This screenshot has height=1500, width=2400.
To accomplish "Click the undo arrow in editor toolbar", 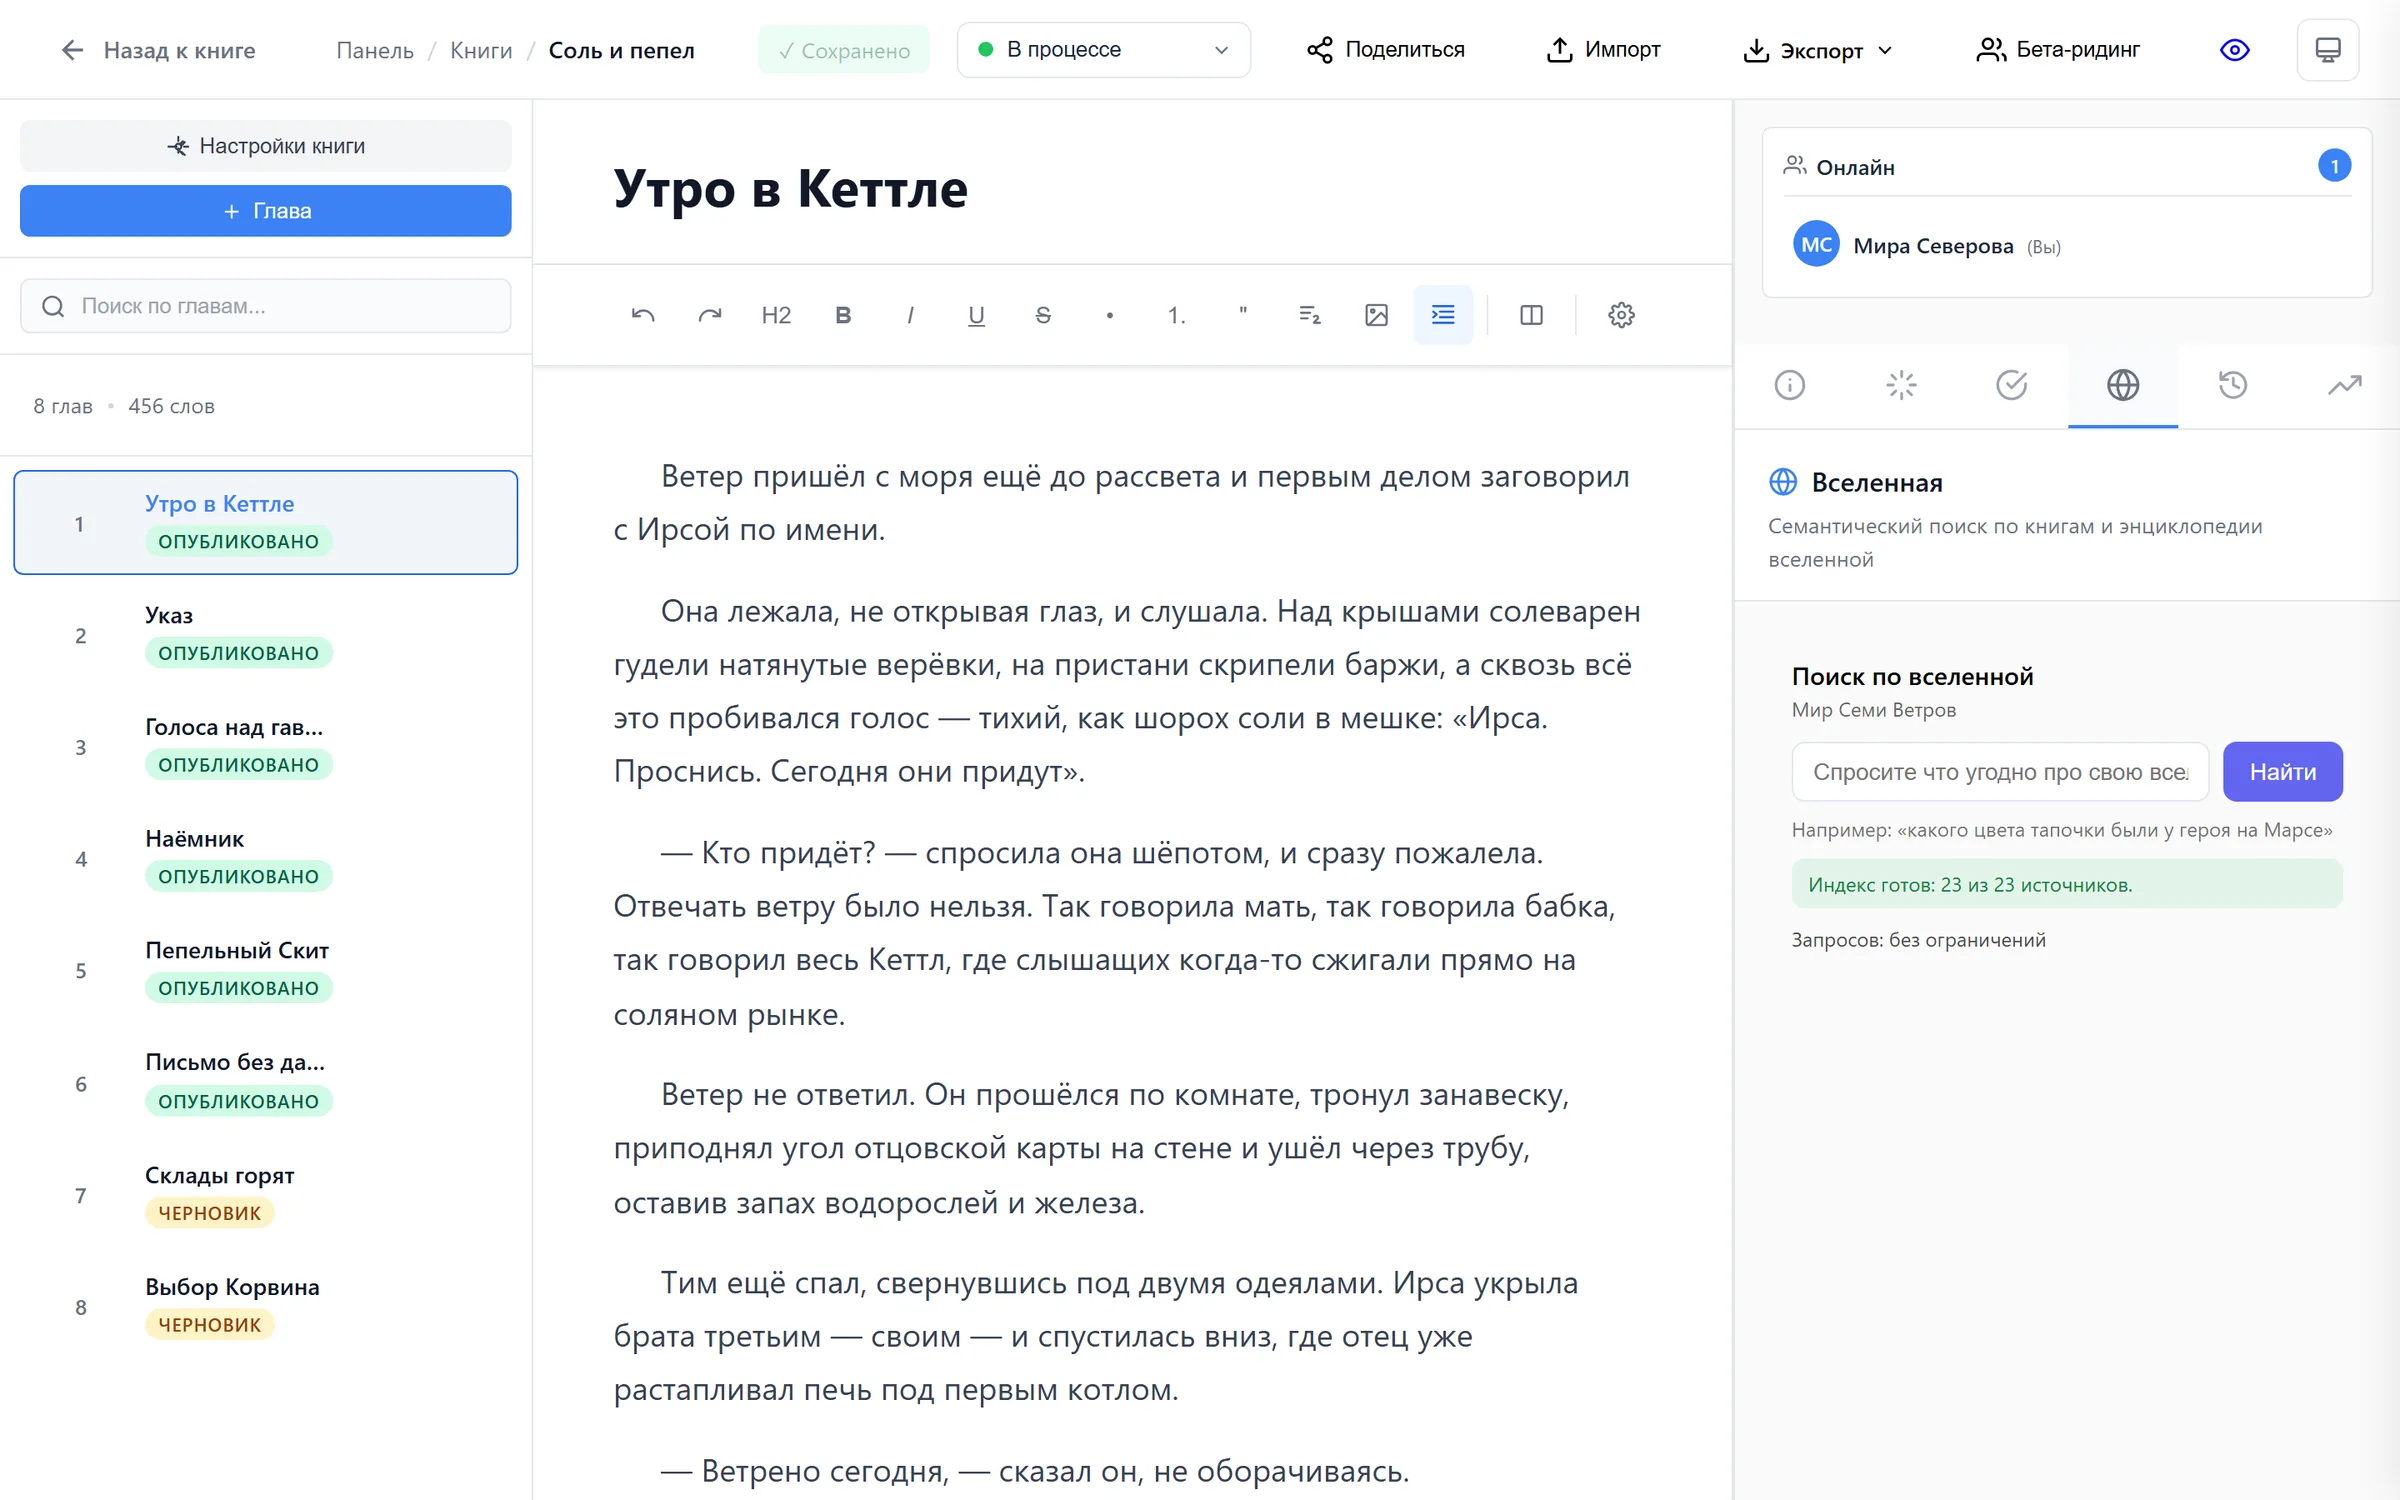I will (643, 315).
